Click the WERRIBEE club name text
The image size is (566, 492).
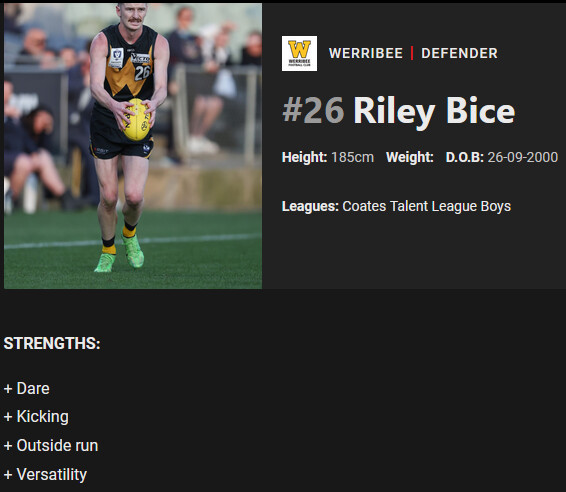366,53
